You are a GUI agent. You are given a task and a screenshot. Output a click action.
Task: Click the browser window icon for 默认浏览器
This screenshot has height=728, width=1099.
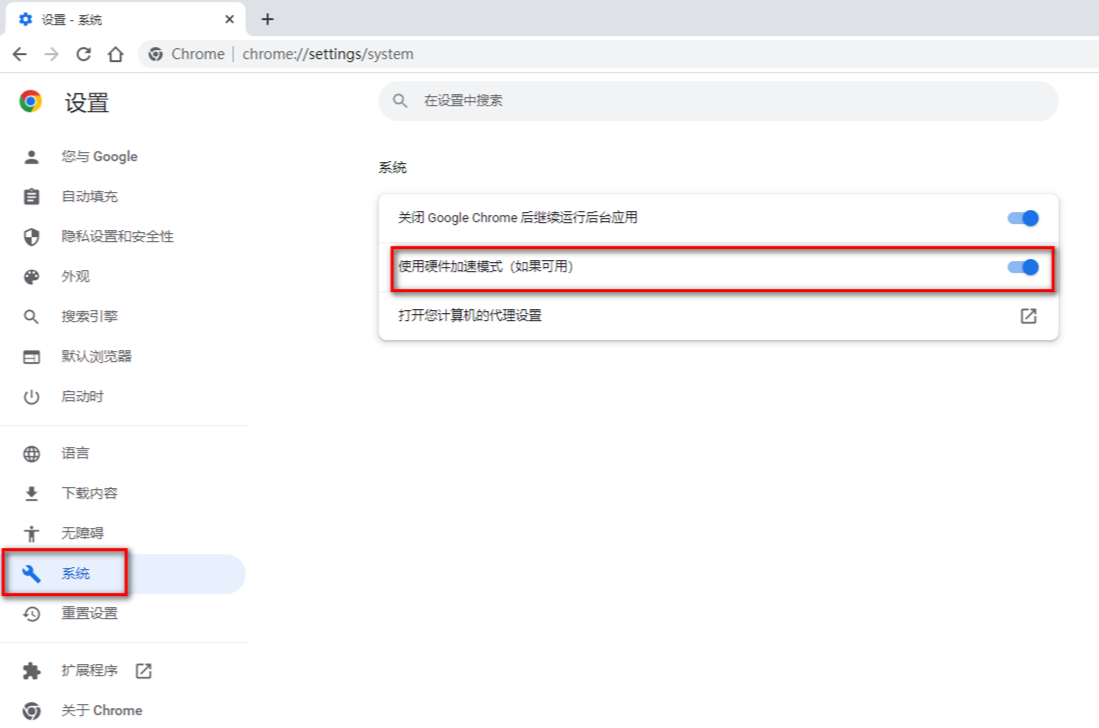(x=32, y=357)
